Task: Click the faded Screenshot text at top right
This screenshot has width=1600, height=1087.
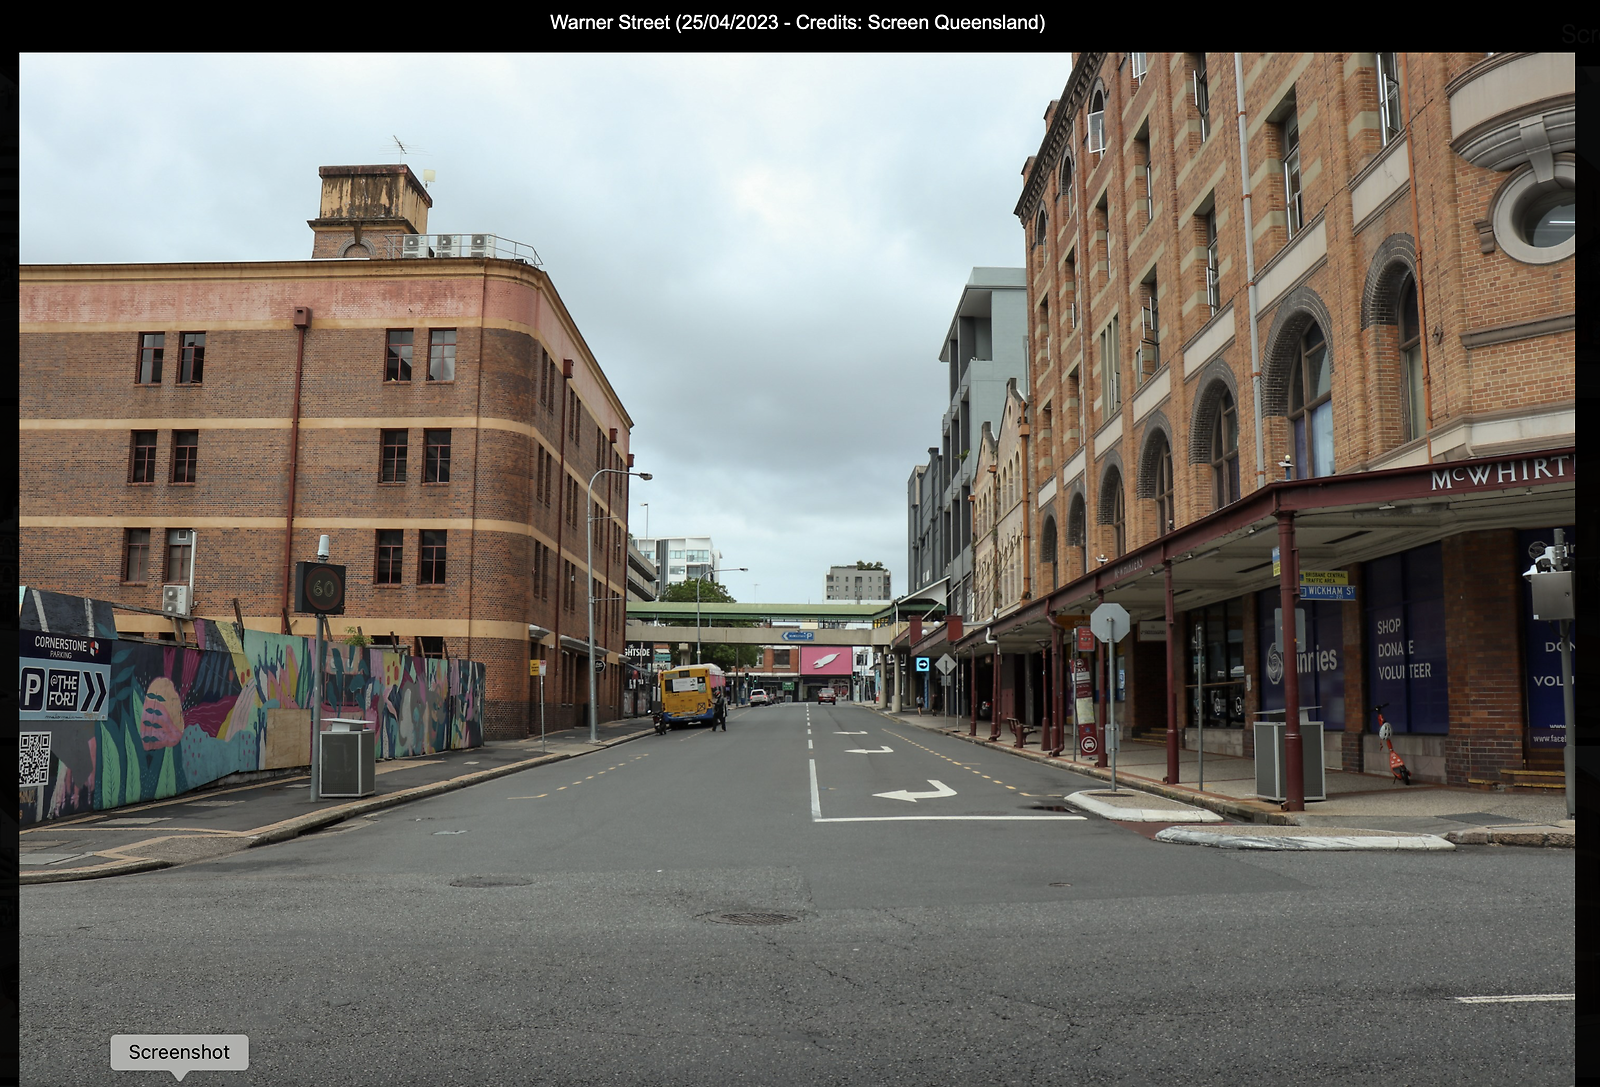Action: 1580,35
